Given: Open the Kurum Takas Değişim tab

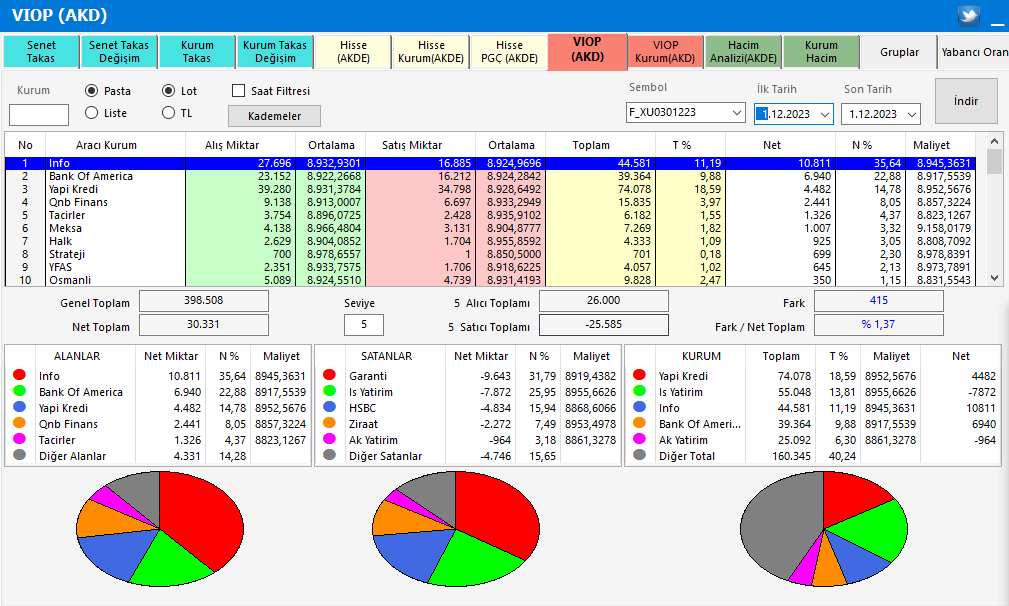Looking at the screenshot, I should (275, 51).
